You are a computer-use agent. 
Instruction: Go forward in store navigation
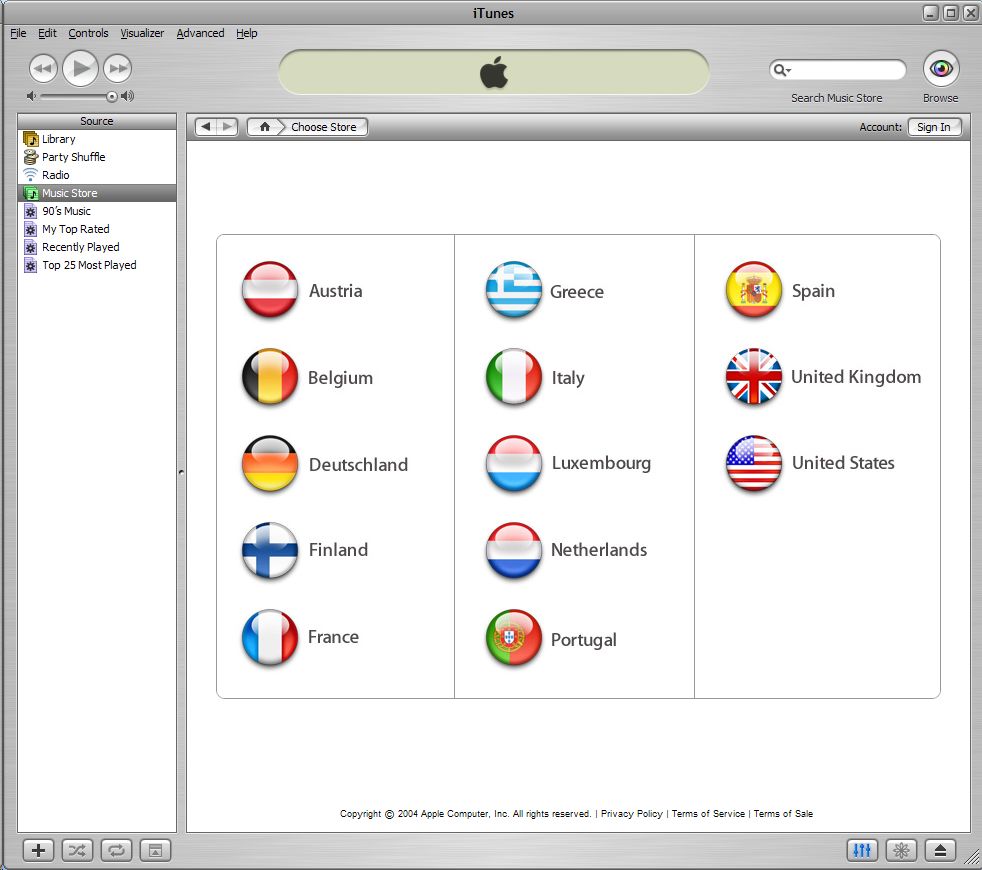227,127
